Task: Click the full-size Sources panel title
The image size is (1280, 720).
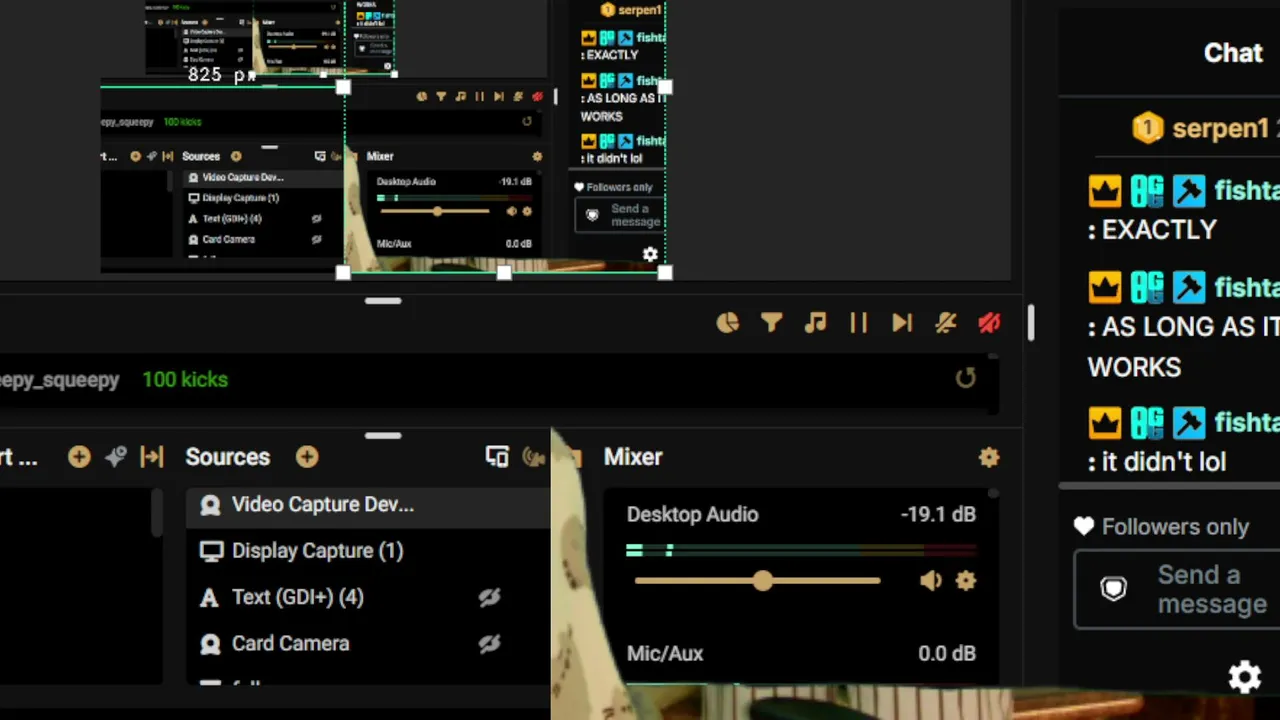Action: pos(228,457)
